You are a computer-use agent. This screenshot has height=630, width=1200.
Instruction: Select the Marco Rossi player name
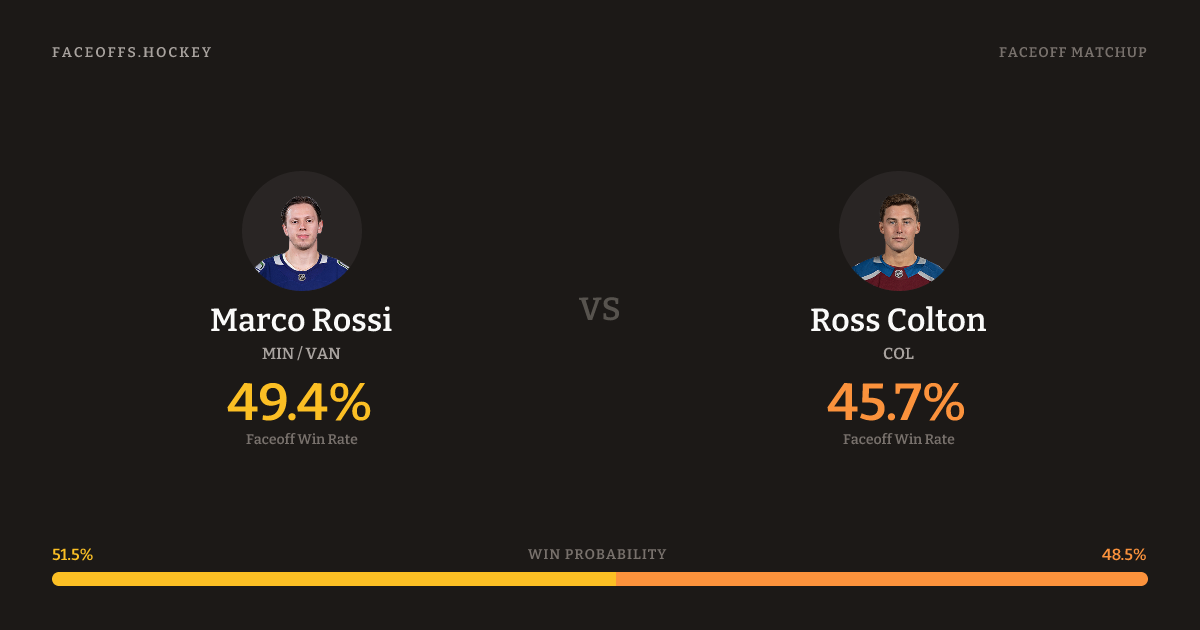tap(301, 320)
